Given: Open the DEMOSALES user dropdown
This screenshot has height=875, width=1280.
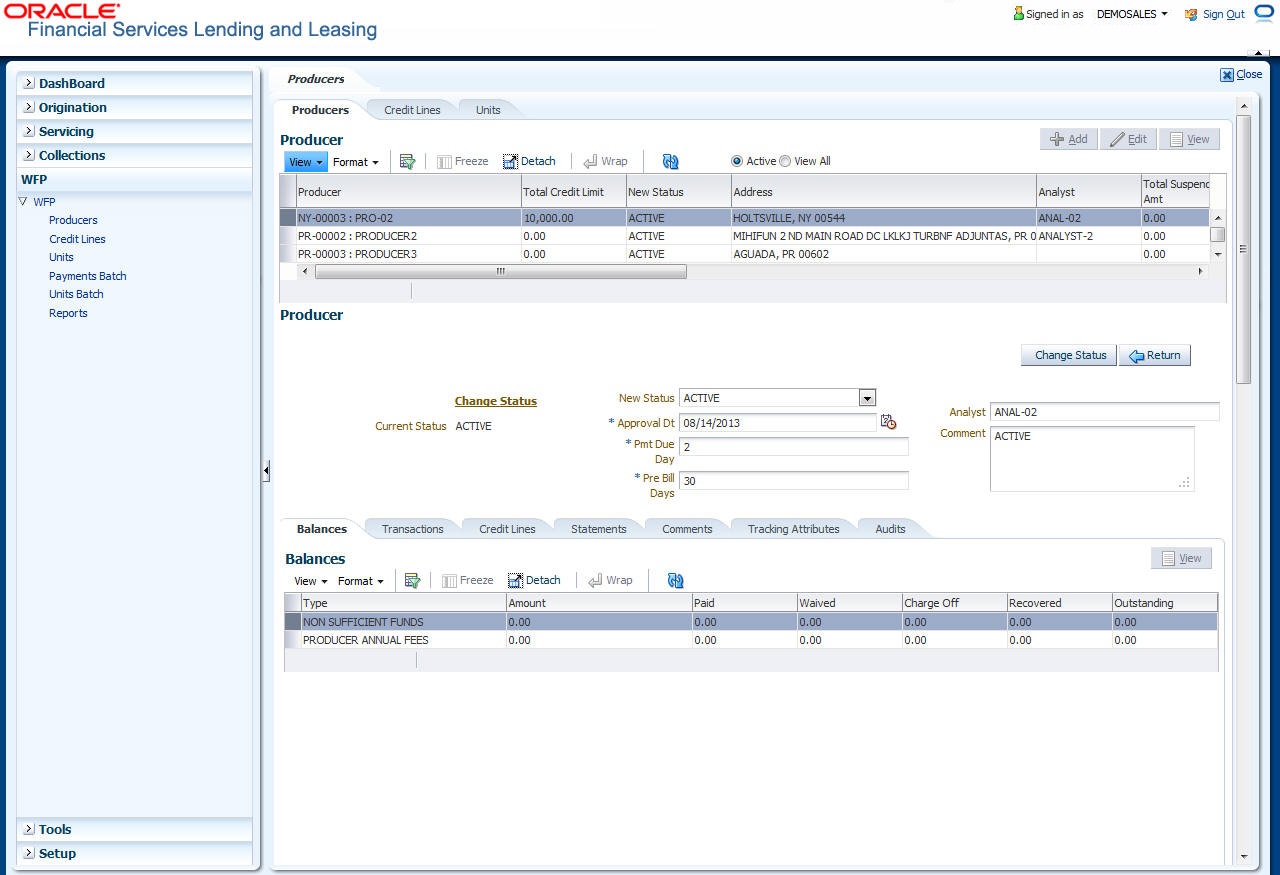Looking at the screenshot, I should pos(1132,14).
